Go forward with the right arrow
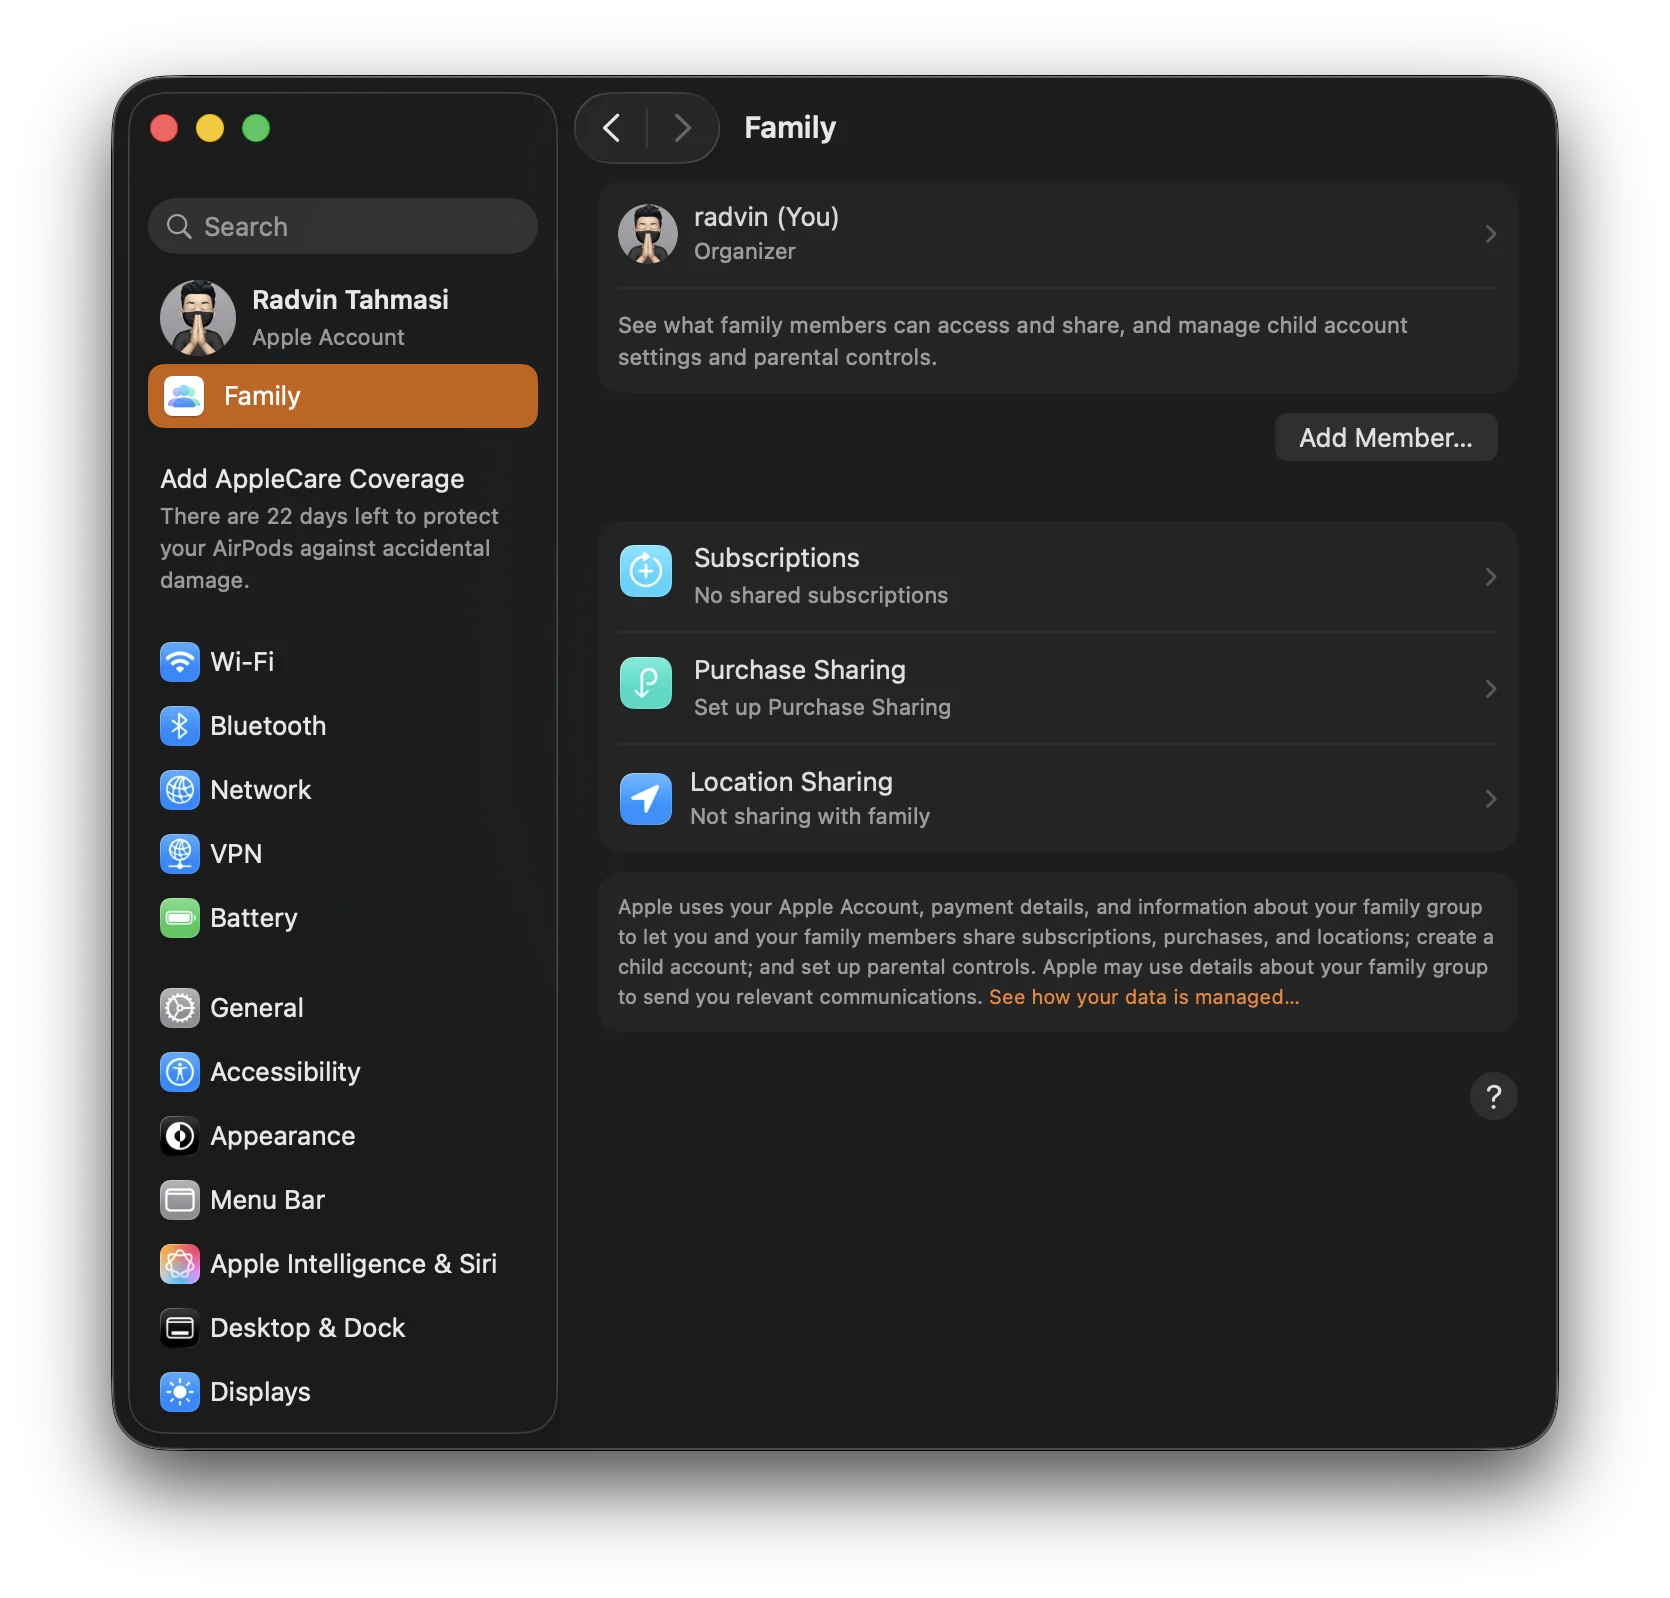 [683, 128]
